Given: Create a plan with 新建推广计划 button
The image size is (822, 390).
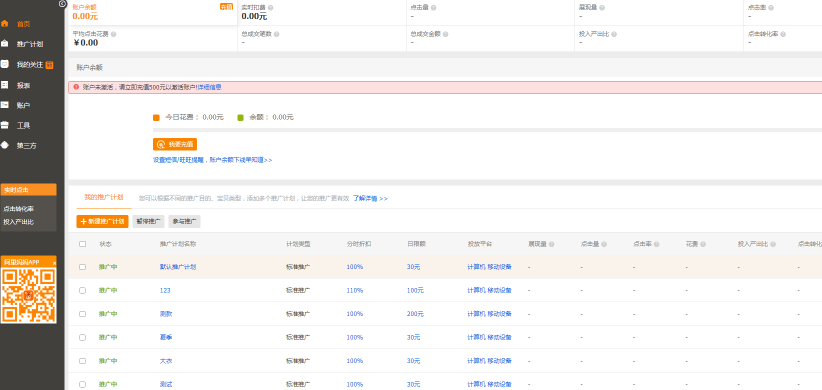Looking at the screenshot, I should pyautogui.click(x=103, y=222).
